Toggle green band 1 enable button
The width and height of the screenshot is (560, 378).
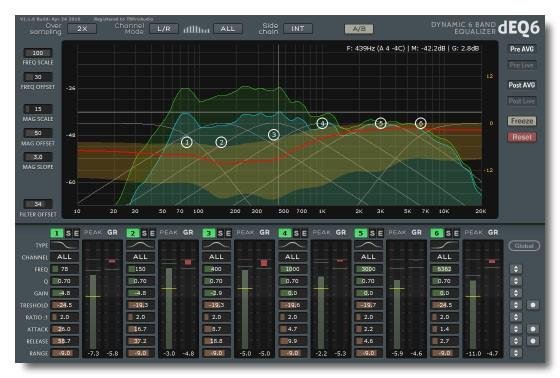[x=57, y=233]
